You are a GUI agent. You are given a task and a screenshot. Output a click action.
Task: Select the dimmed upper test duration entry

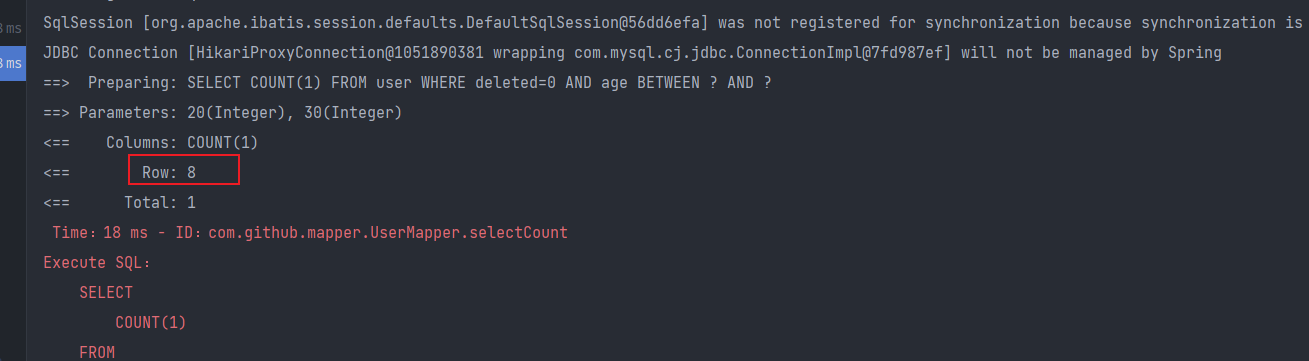(x=12, y=27)
